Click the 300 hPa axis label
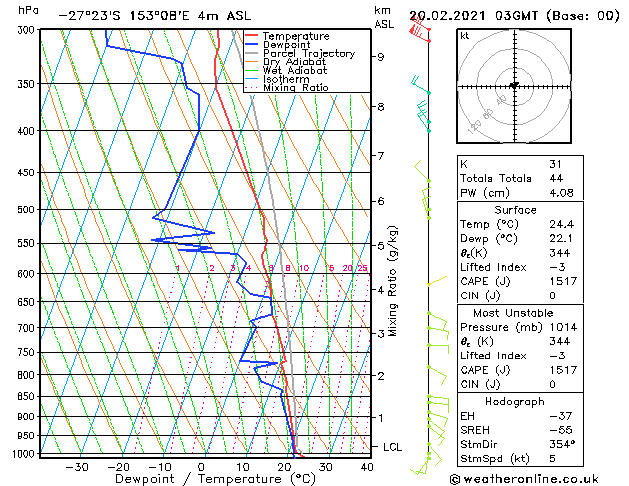Image resolution: width=629 pixels, height=486 pixels. (x=28, y=30)
